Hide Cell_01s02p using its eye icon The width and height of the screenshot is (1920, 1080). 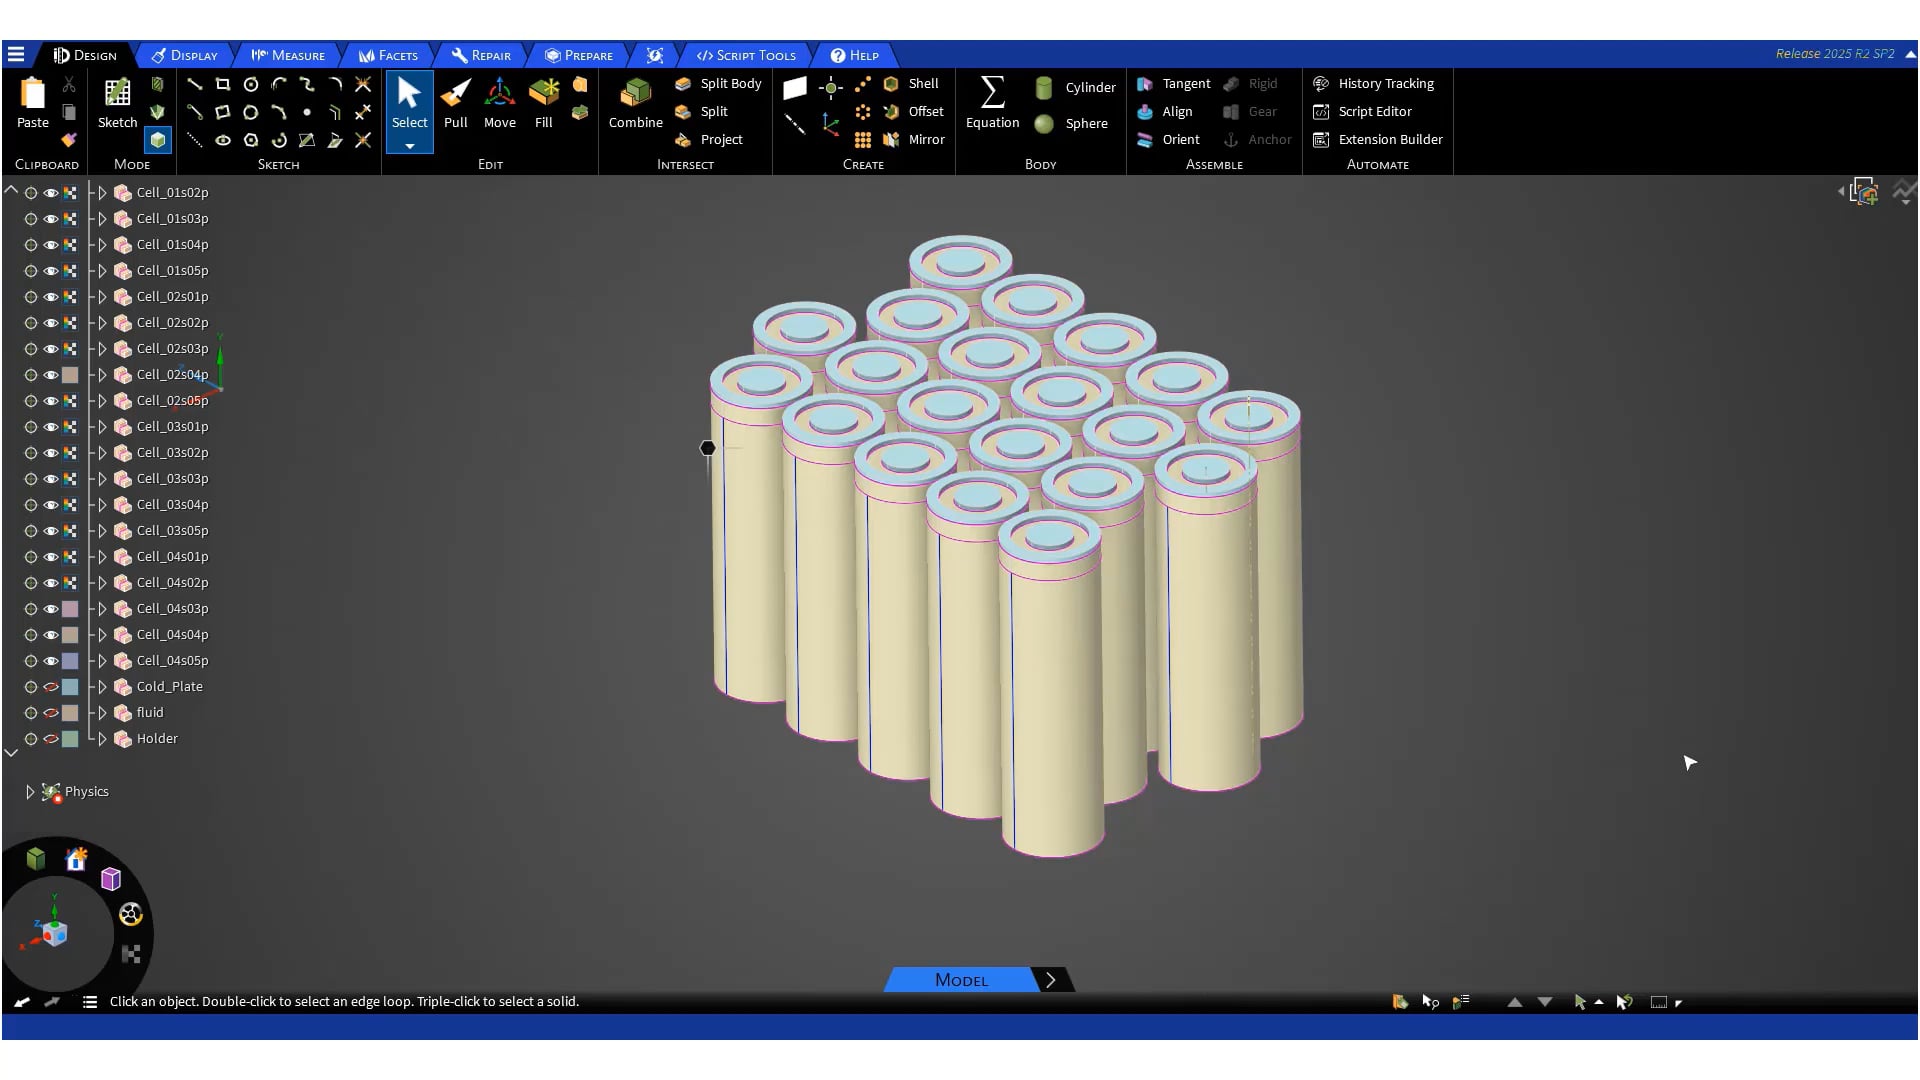tap(50, 193)
